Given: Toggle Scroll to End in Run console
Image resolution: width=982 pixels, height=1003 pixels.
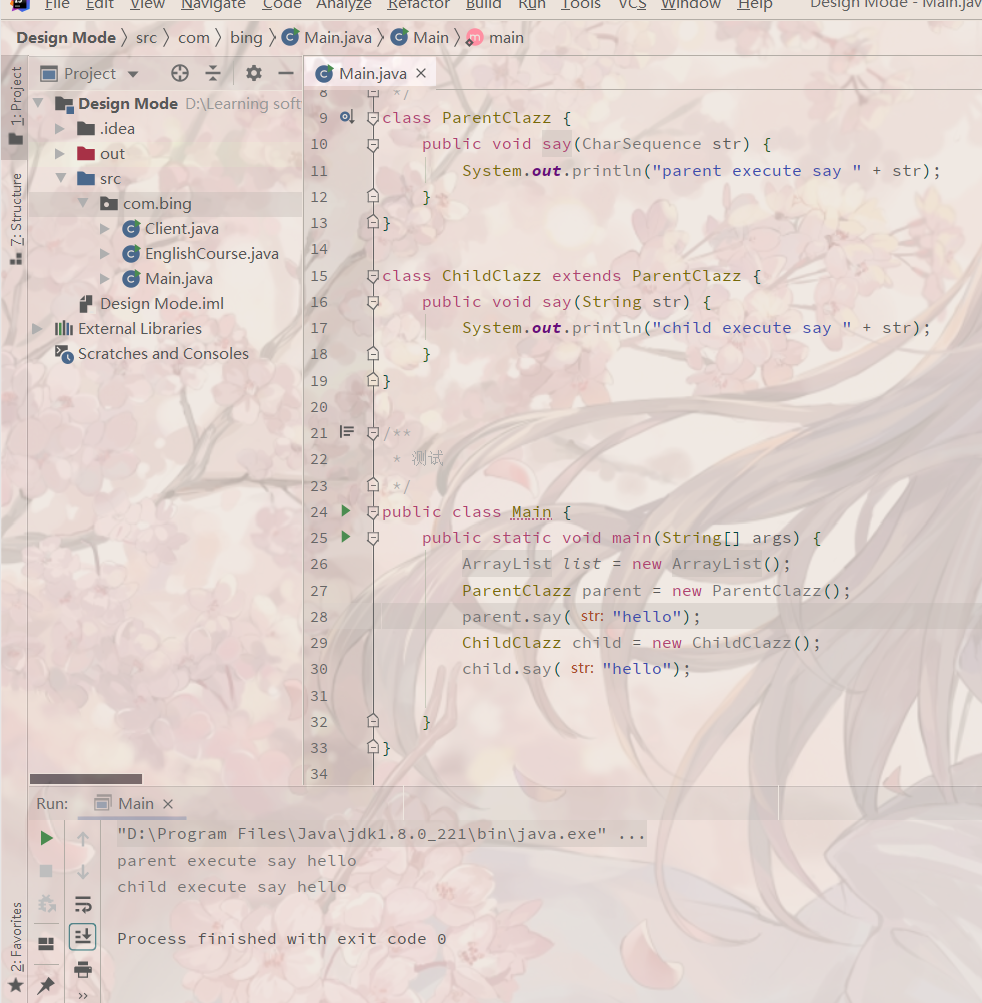Looking at the screenshot, I should pyautogui.click(x=83, y=937).
